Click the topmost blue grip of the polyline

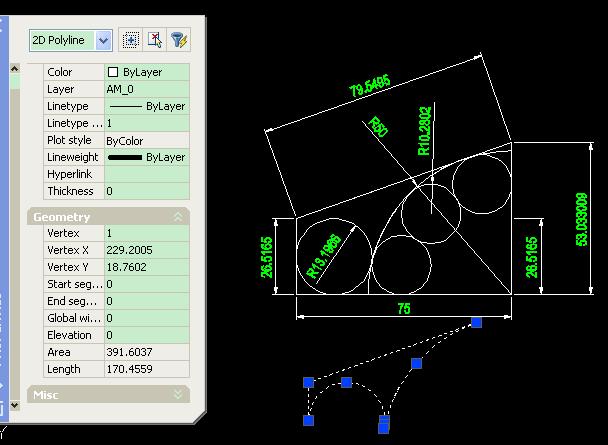pyautogui.click(x=477, y=323)
